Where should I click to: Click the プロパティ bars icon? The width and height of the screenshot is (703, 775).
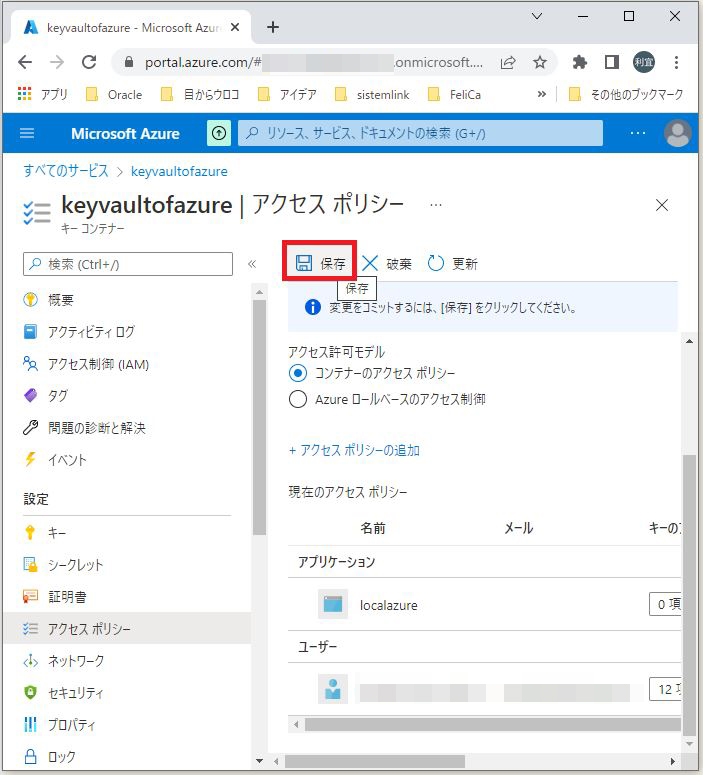tap(30, 725)
